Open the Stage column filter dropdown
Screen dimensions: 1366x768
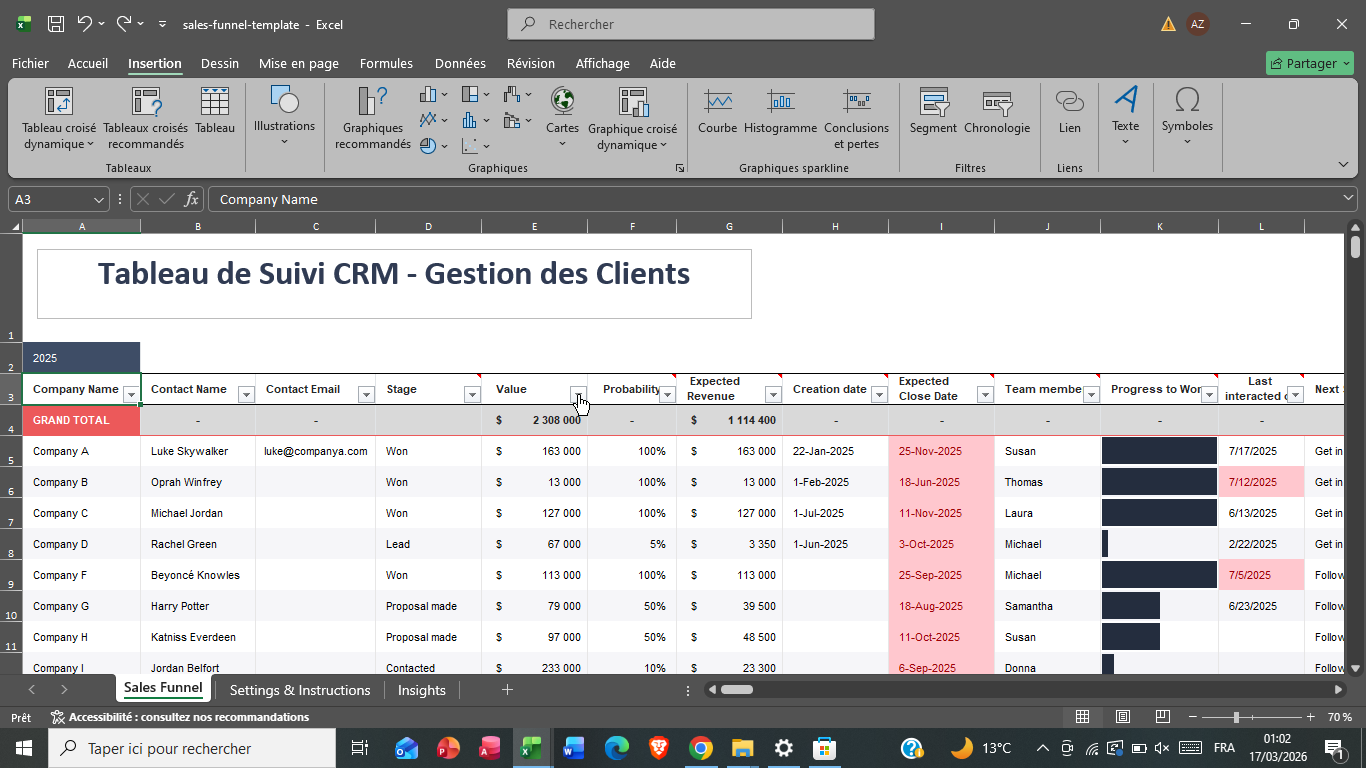[472, 395]
